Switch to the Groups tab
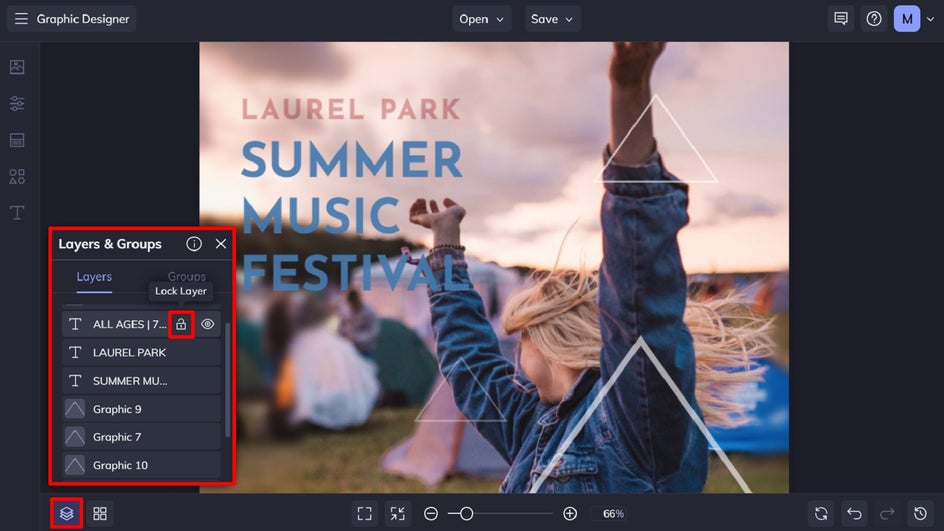 point(187,276)
